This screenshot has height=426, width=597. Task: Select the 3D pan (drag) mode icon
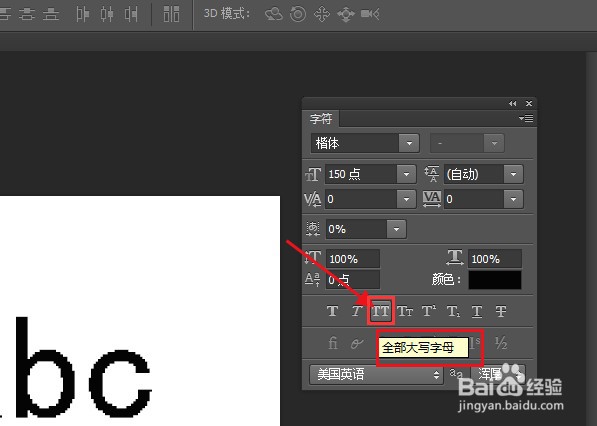322,14
